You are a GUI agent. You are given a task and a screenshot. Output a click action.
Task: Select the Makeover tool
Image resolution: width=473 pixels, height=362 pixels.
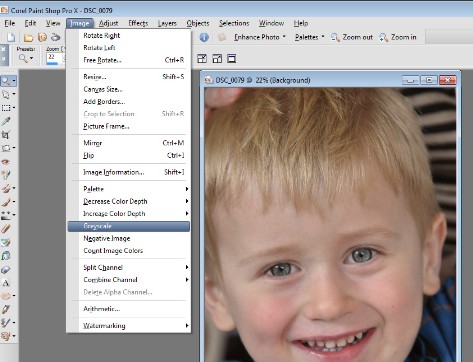(x=6, y=175)
